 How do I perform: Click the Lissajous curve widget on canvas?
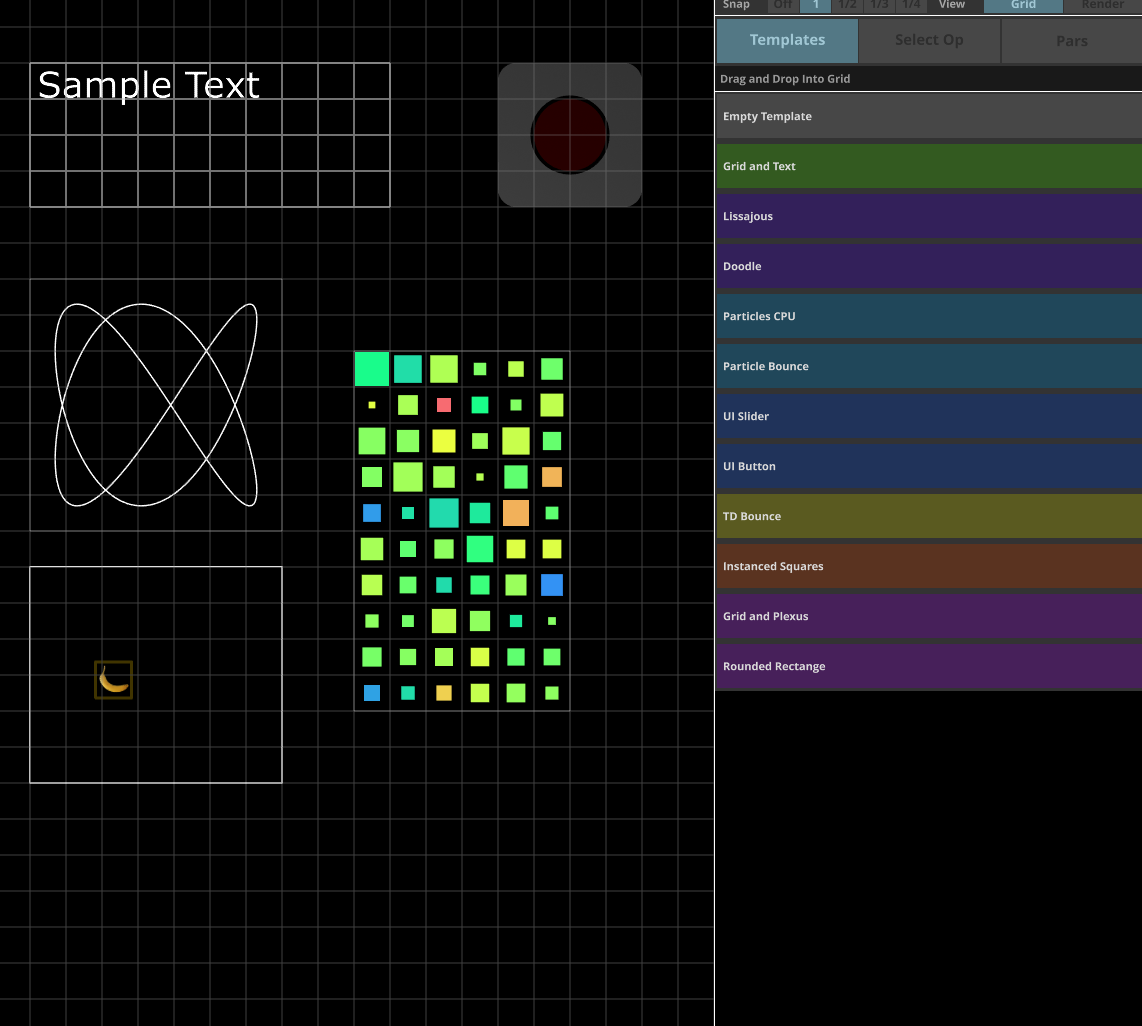[x=156, y=405]
